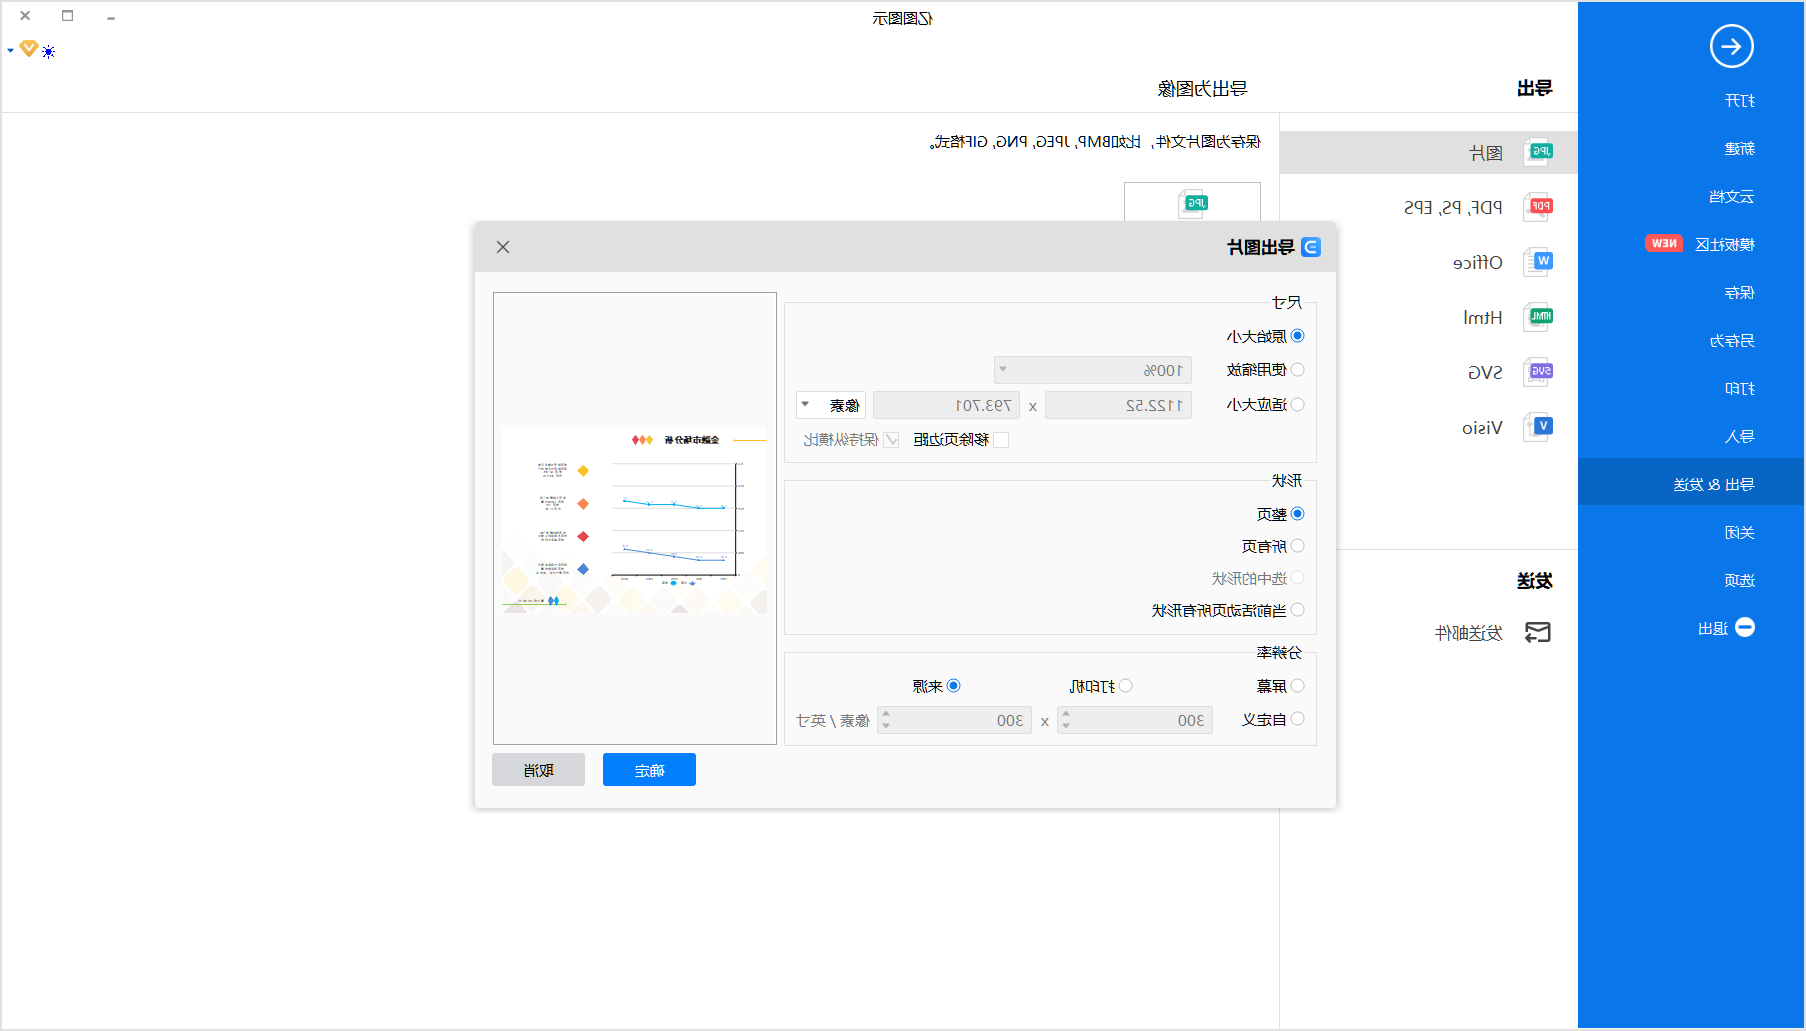Viewport: 1806px width, 1031px height.
Task: Select the 原始大小 radio button
Action: click(1298, 336)
